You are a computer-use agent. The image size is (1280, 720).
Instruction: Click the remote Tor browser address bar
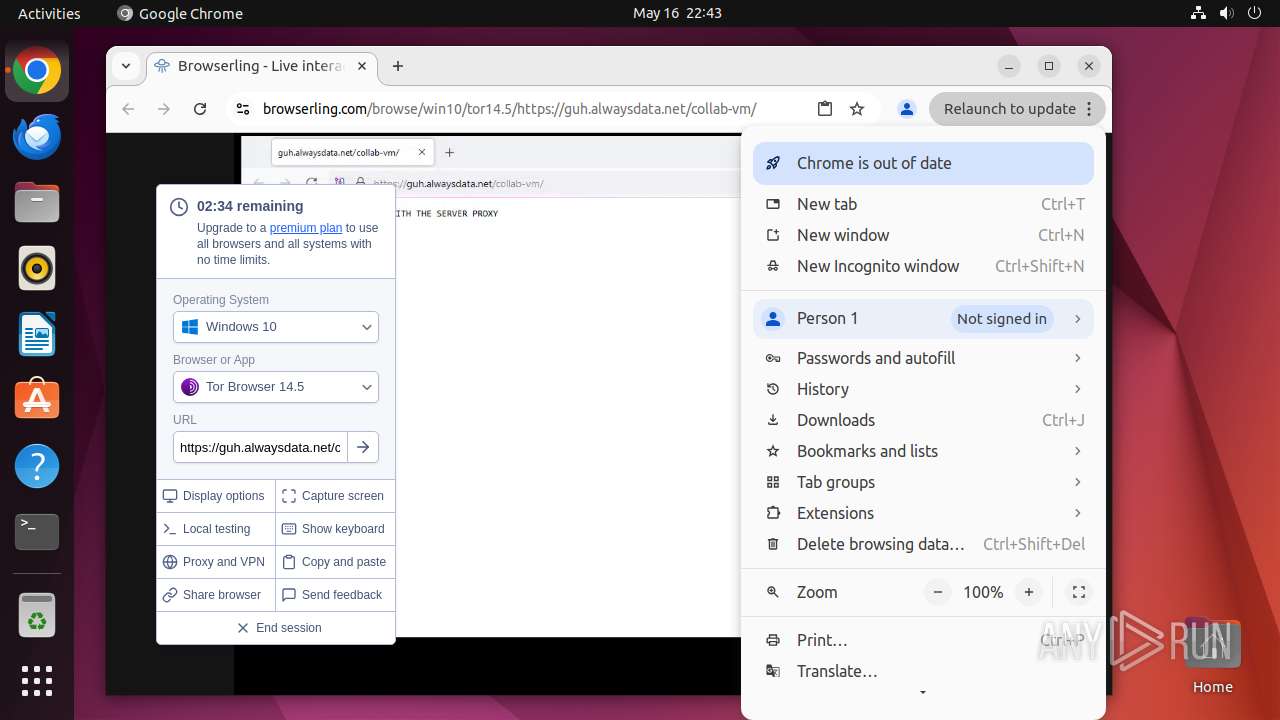point(535,183)
